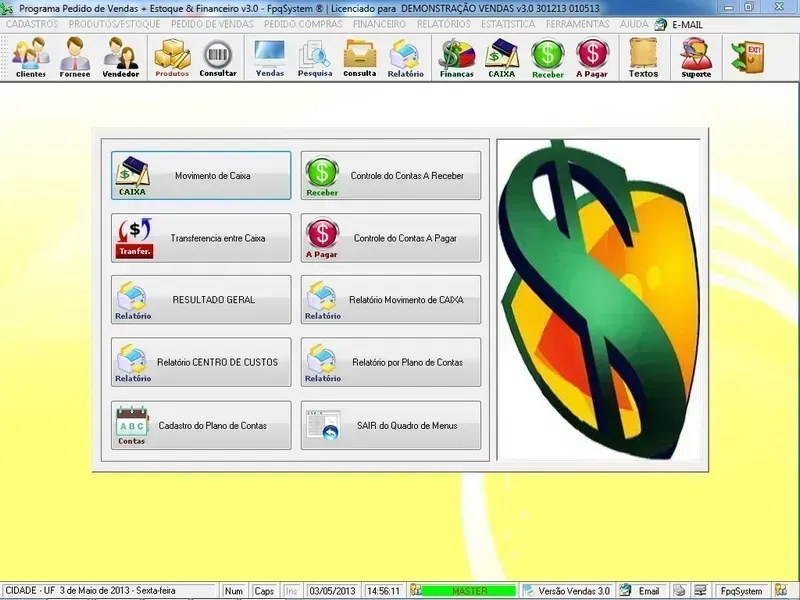Open the Suporte toolbar icon
Image resolution: width=800 pixels, height=600 pixels.
click(696, 57)
